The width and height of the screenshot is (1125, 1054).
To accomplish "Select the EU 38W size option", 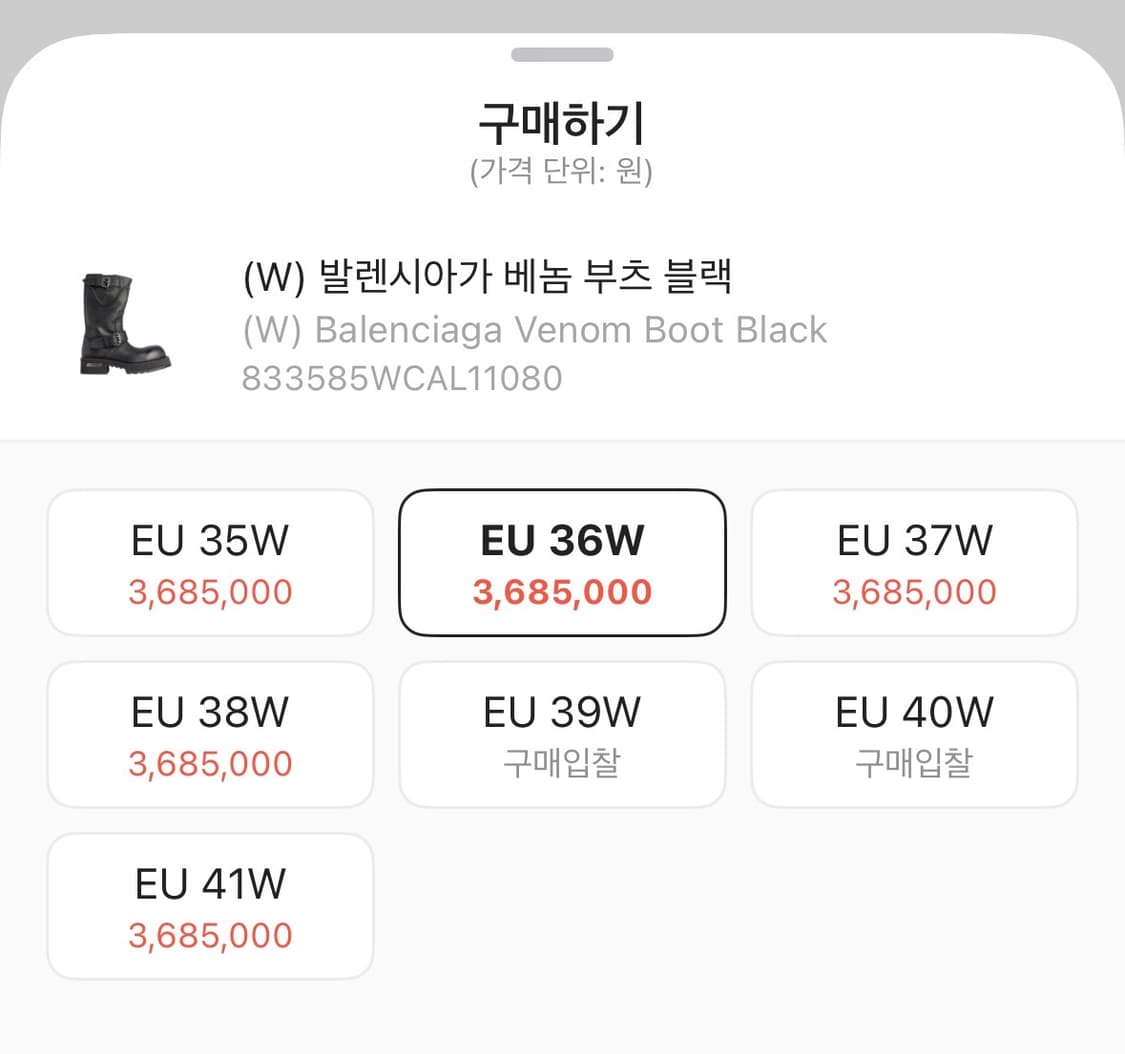I will click(x=209, y=733).
